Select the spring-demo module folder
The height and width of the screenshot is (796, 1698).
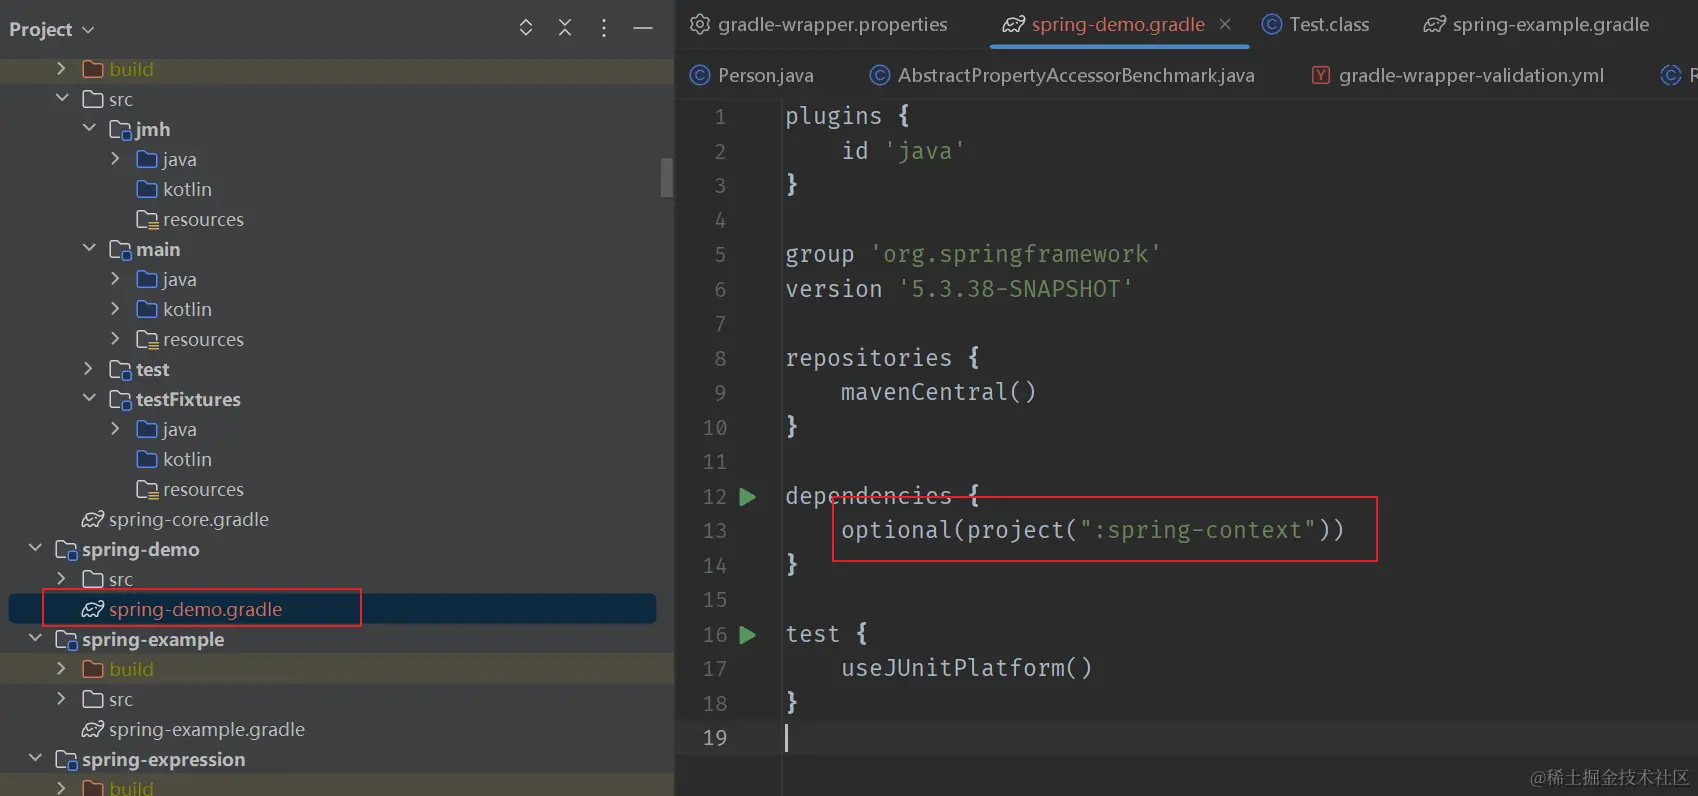pos(127,549)
